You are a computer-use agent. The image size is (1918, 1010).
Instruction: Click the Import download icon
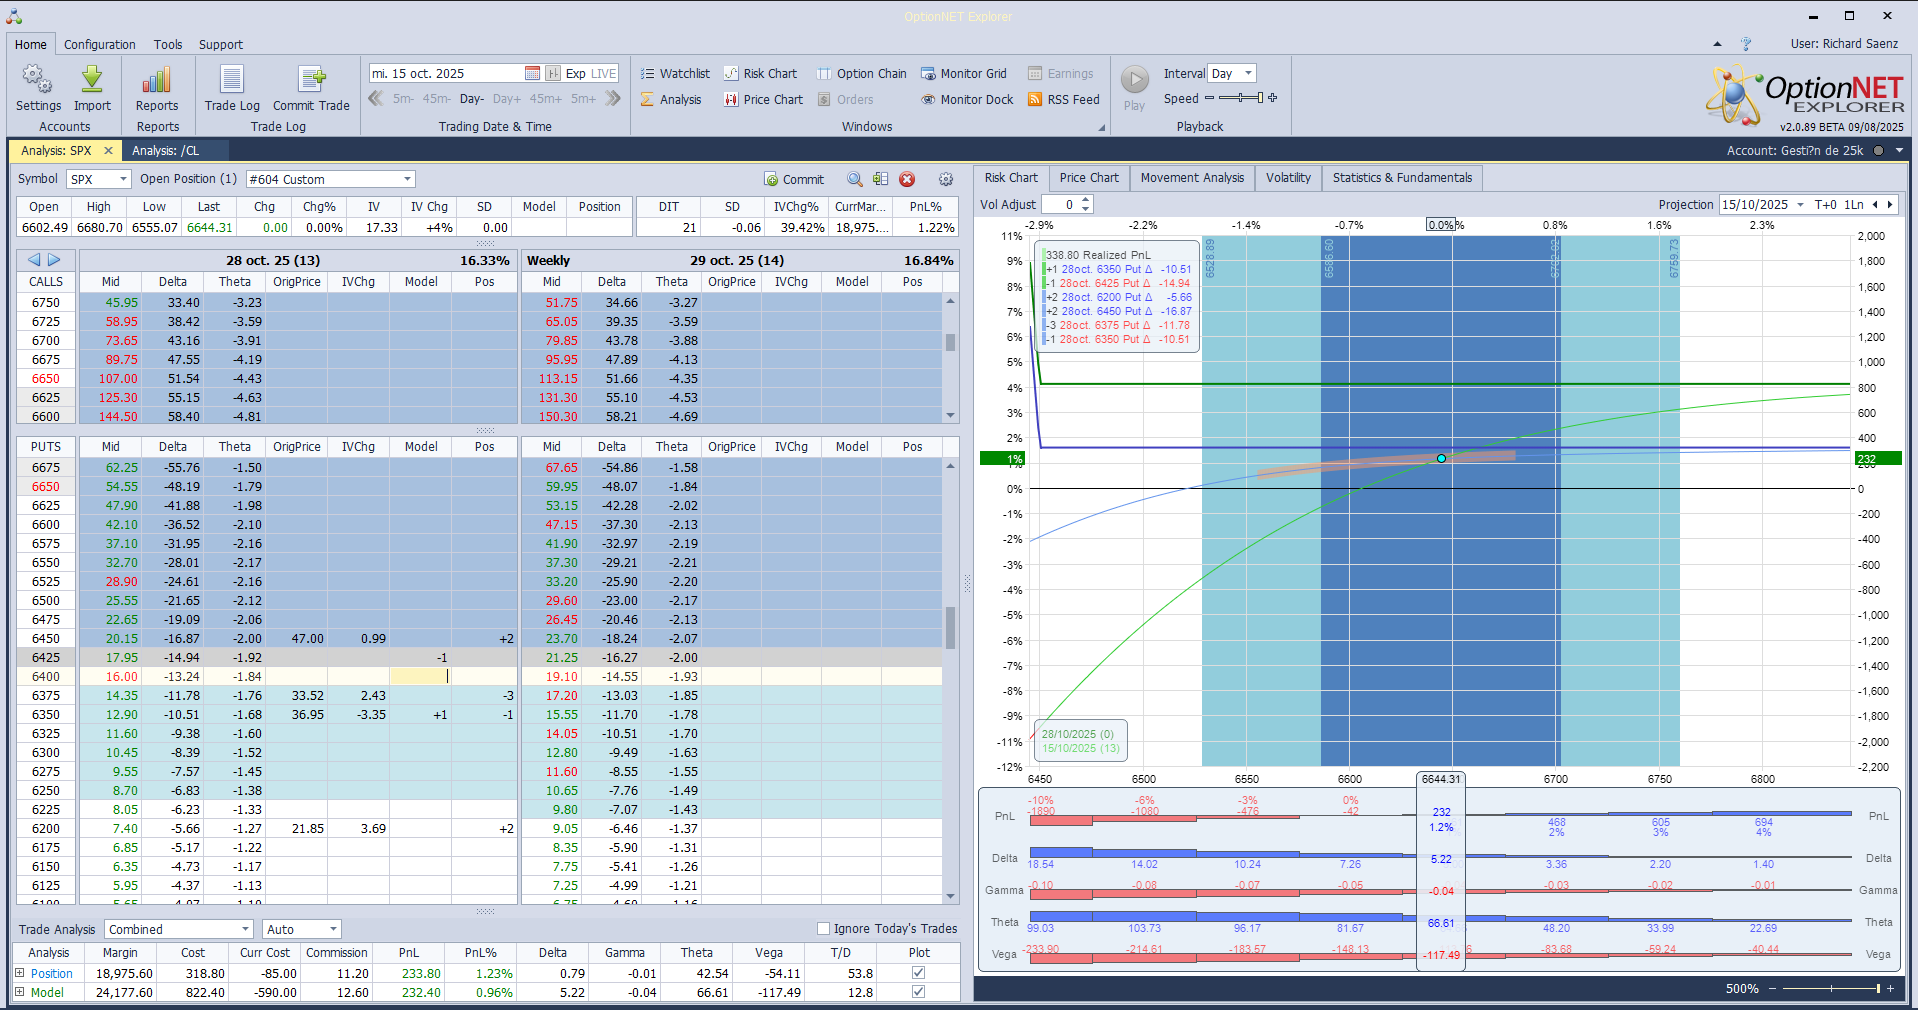coord(92,80)
